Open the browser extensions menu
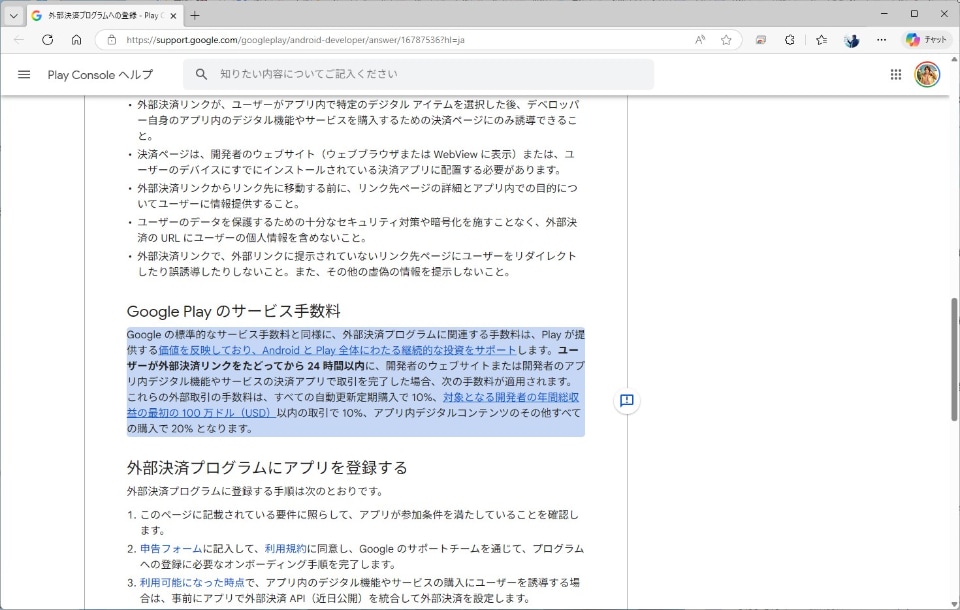Screen dimensions: 960x610 [x=790, y=40]
